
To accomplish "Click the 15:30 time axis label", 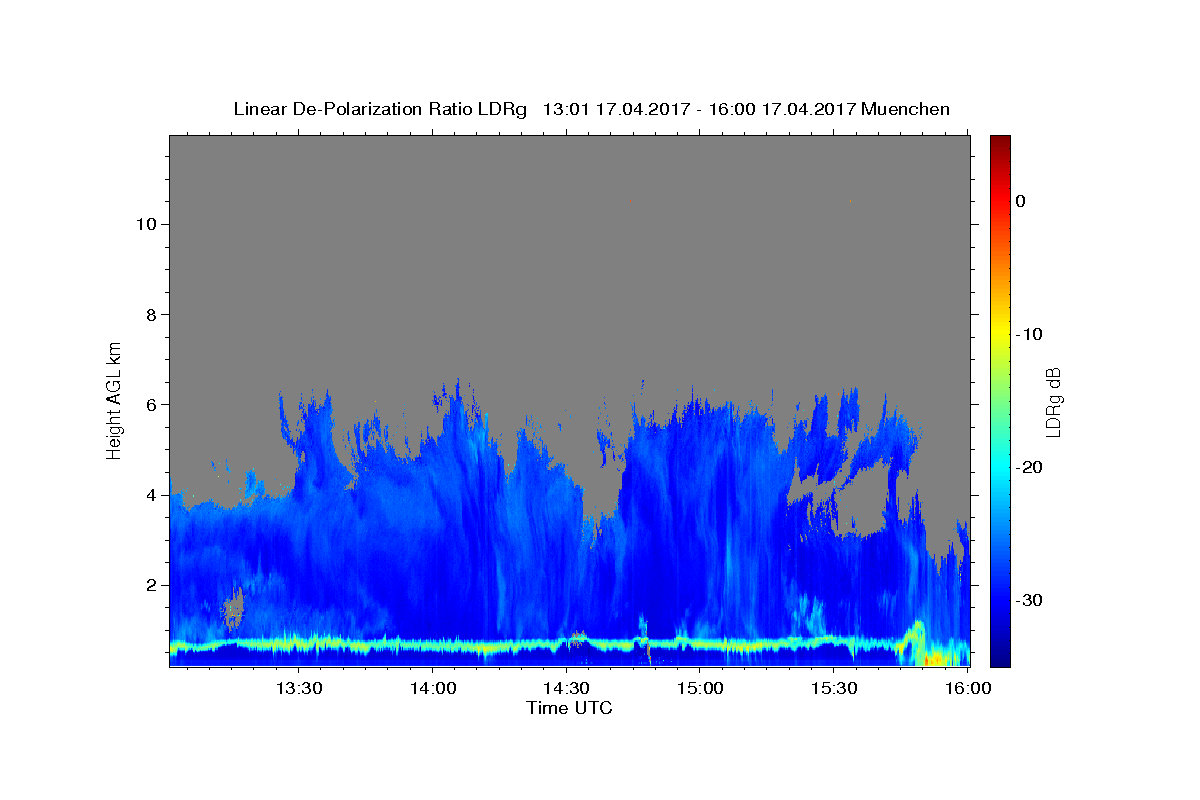I will (x=834, y=688).
